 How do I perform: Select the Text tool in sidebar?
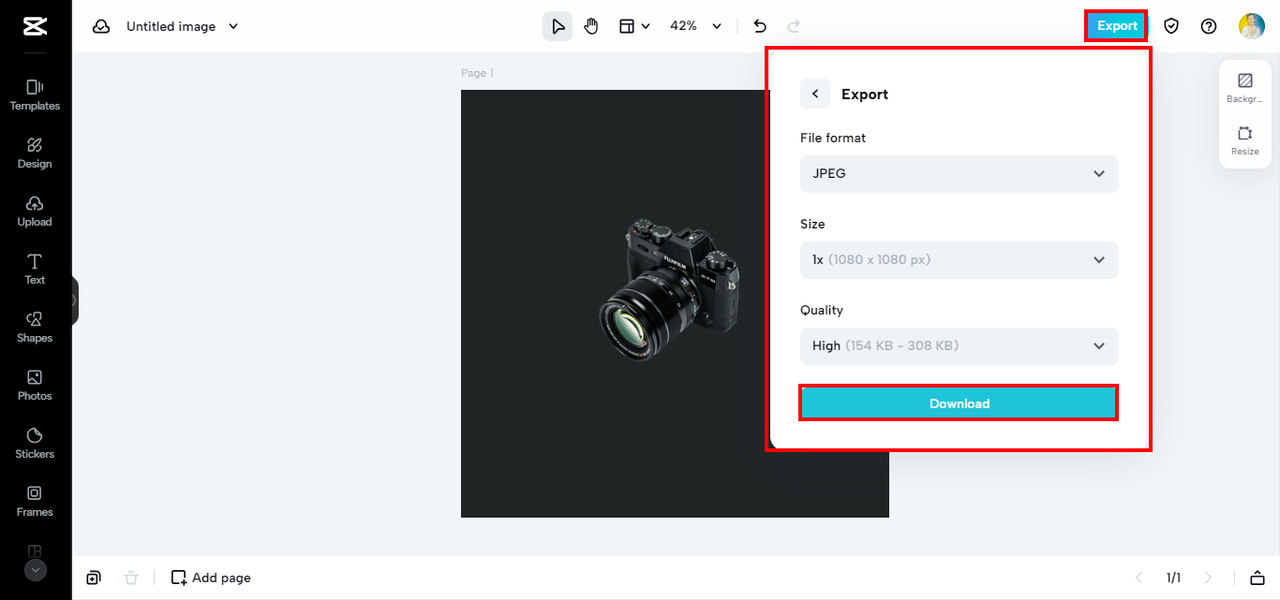coord(35,269)
